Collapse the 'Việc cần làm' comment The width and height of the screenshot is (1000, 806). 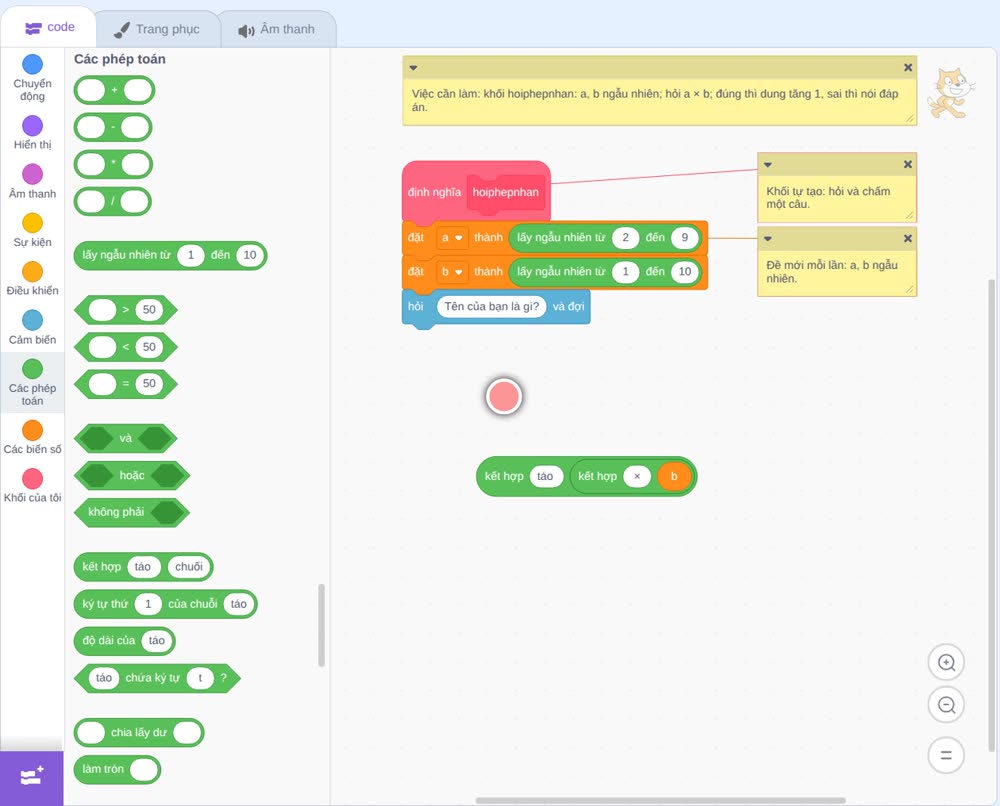[x=413, y=68]
